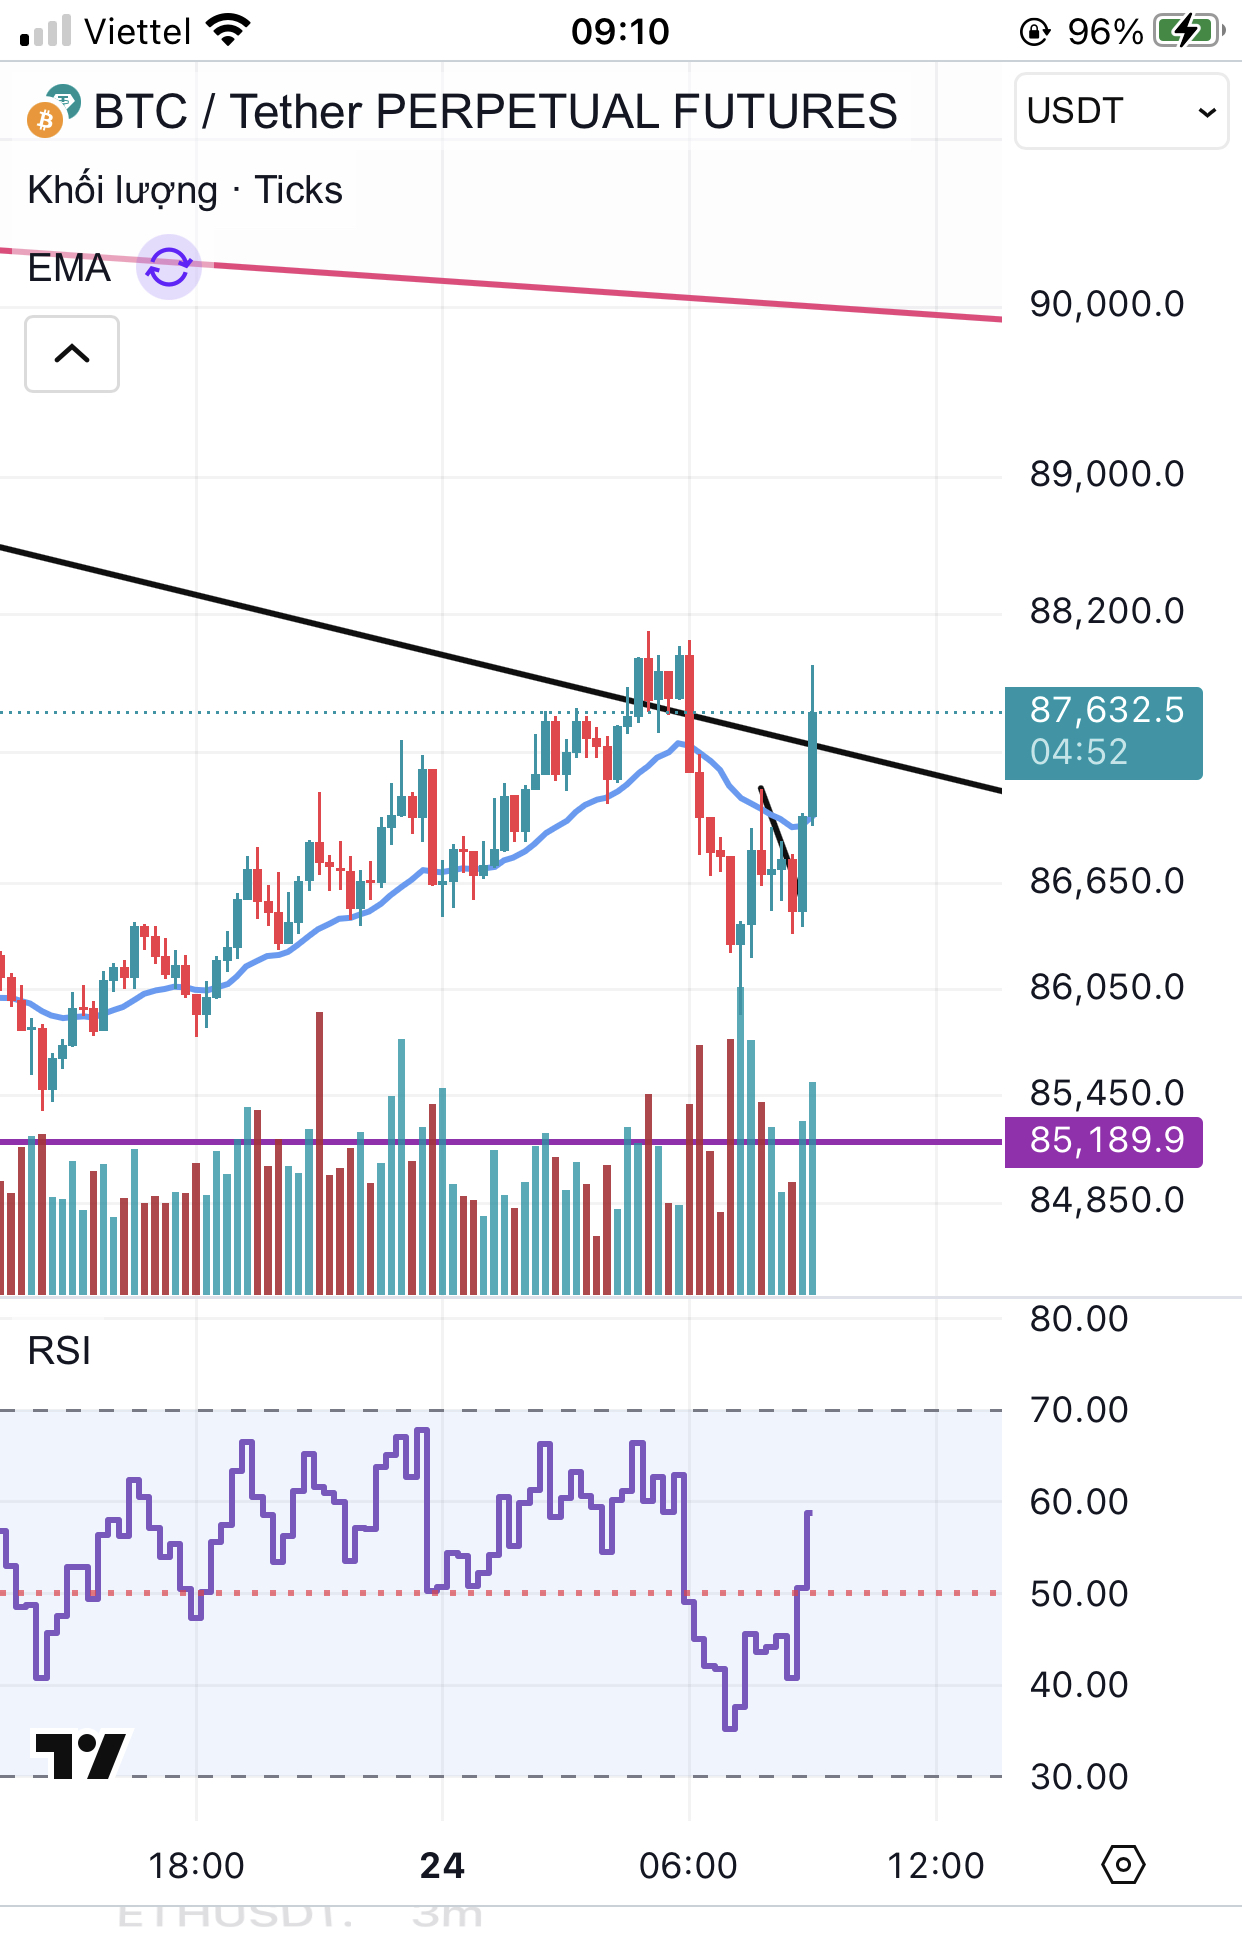
Task: Click the 06:00 time axis label
Action: coord(688,1866)
